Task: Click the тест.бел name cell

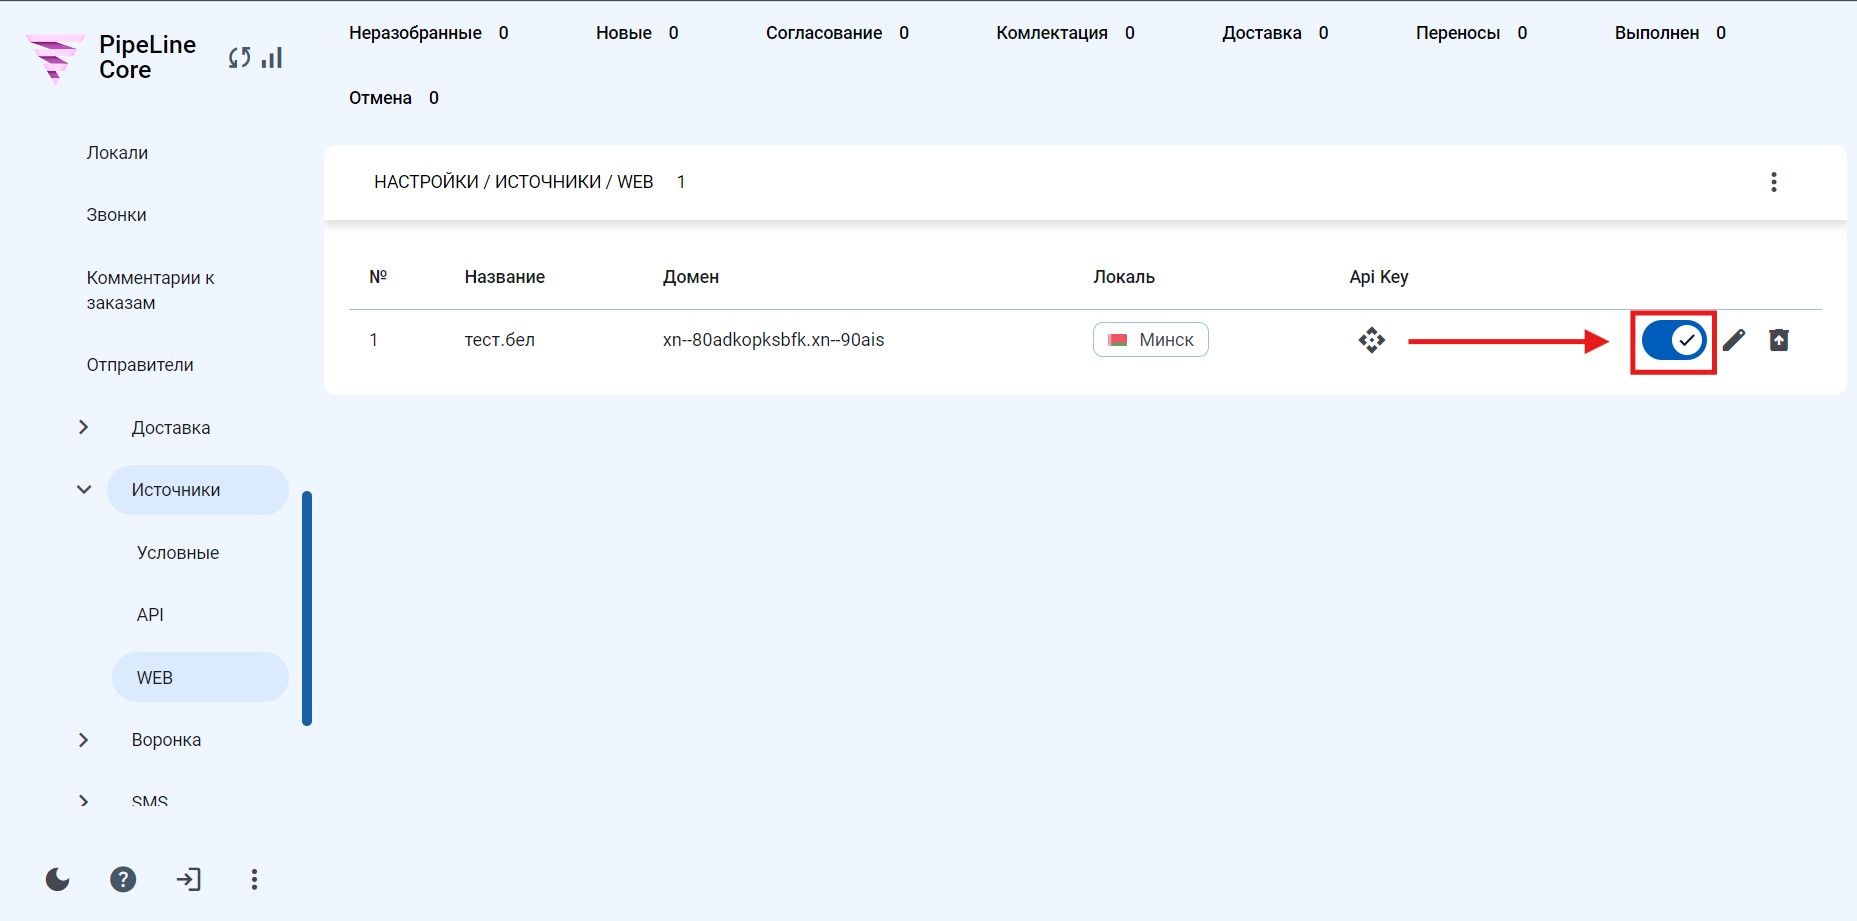Action: [500, 340]
